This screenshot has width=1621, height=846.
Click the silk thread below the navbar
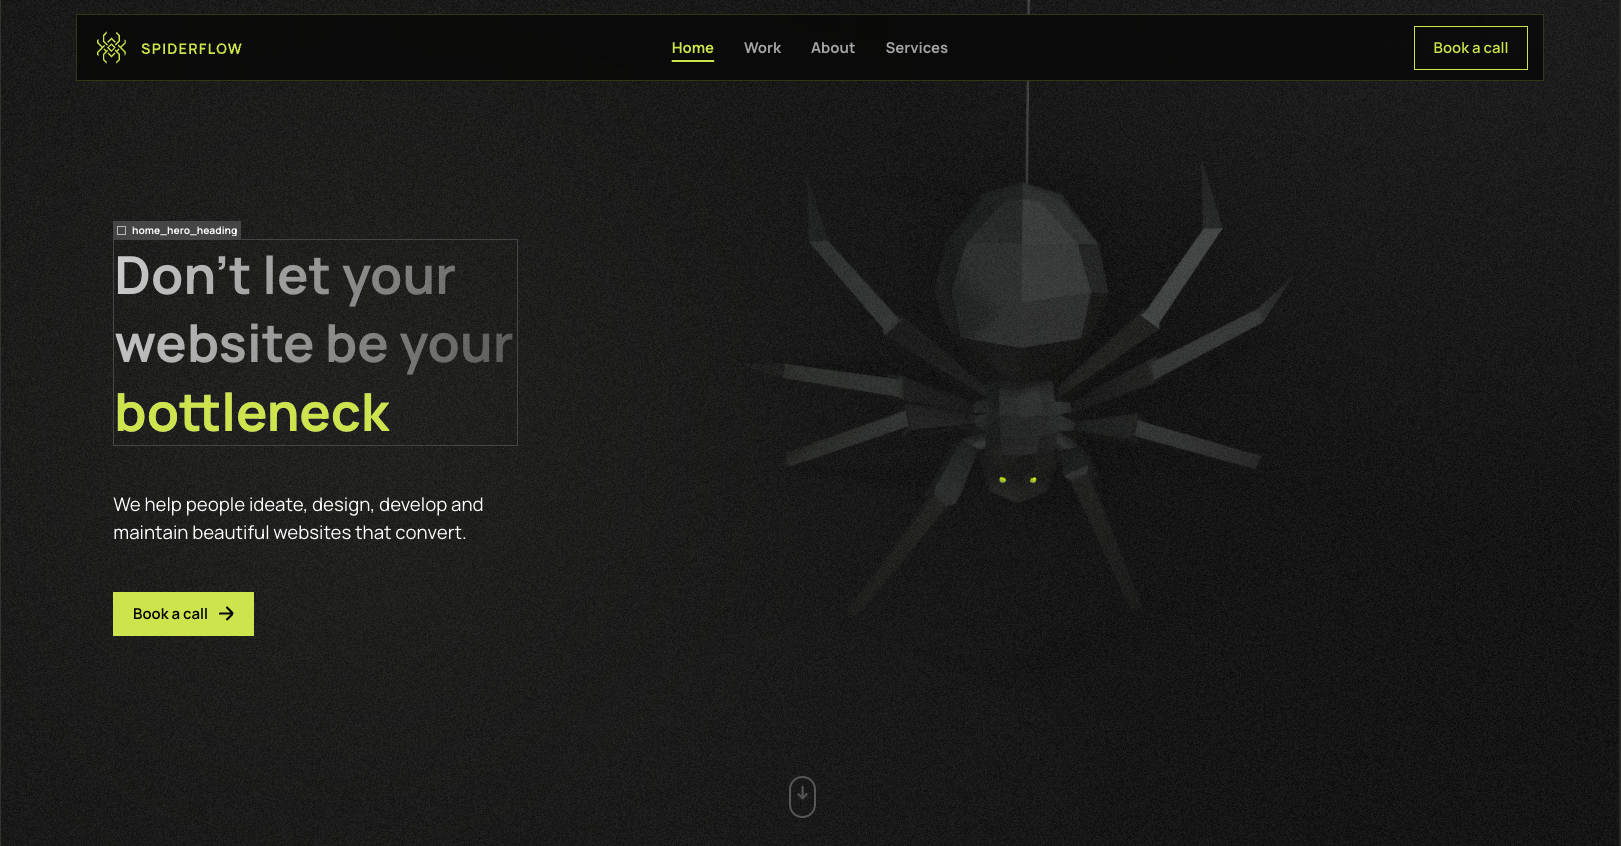[1027, 130]
